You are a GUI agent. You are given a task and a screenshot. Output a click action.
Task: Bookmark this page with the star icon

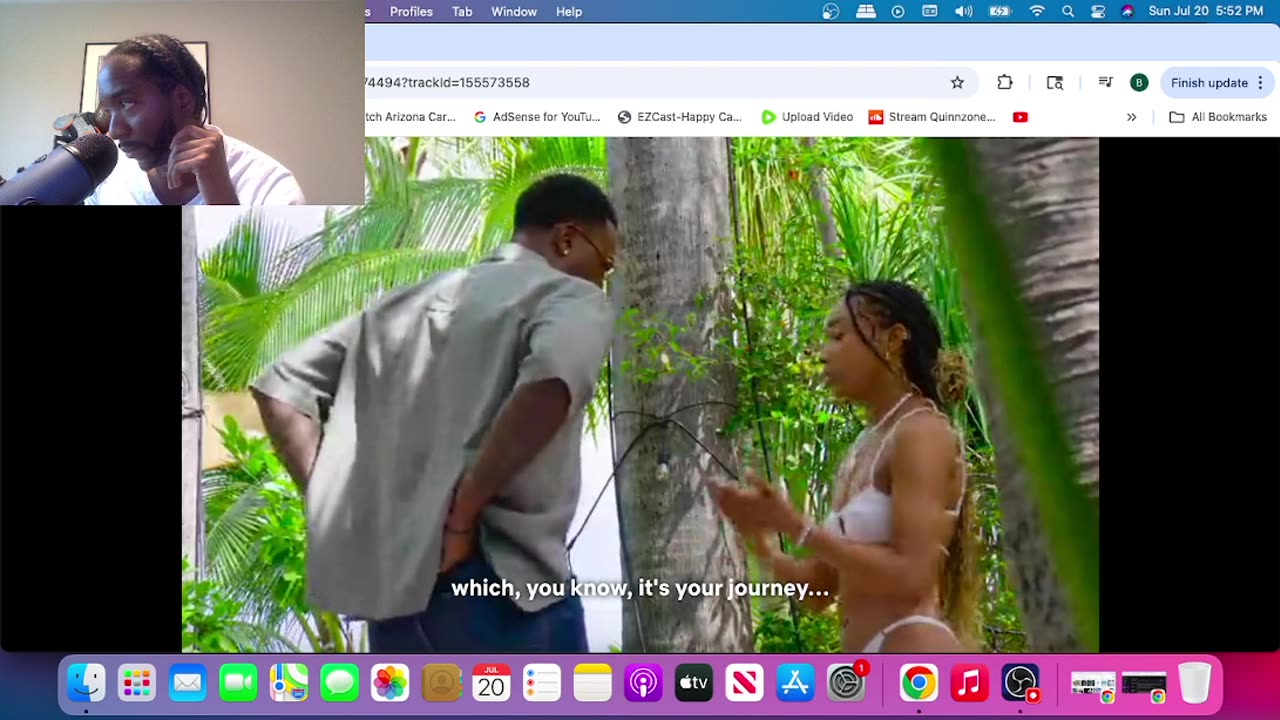pyautogui.click(x=957, y=83)
